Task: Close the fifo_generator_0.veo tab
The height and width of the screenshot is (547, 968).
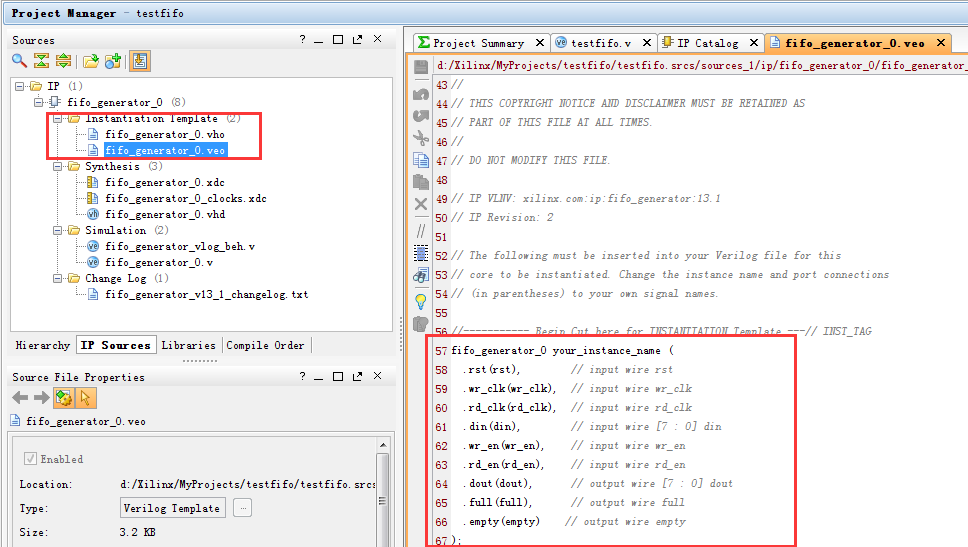Action: 941,43
